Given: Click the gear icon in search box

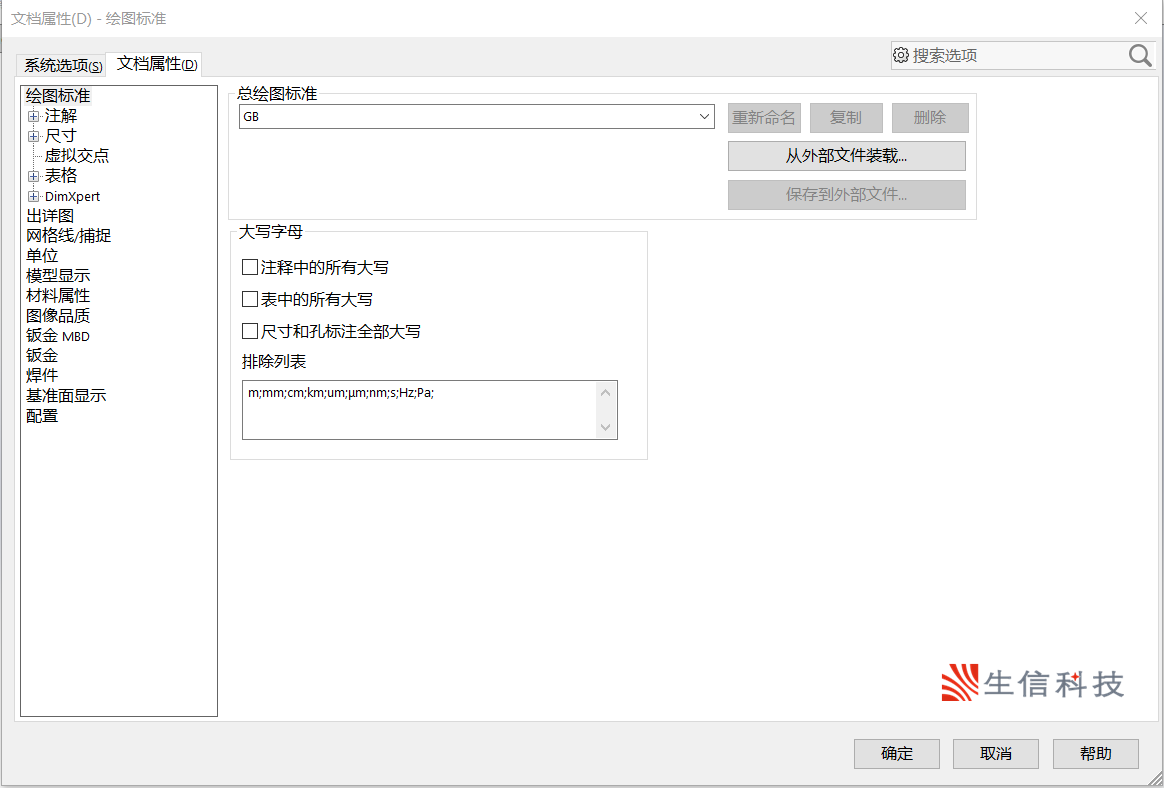Looking at the screenshot, I should (x=901, y=55).
